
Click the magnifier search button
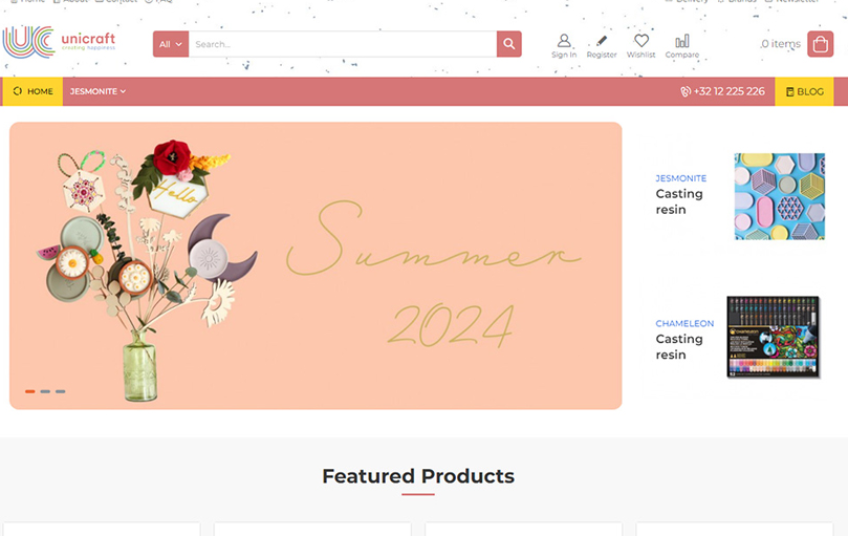[x=509, y=44]
